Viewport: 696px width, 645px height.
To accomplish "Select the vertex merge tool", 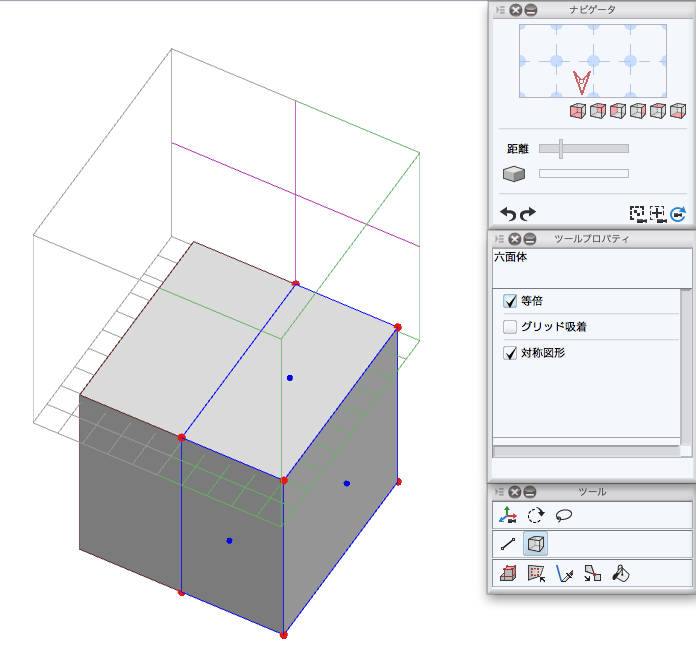I will click(x=592, y=574).
